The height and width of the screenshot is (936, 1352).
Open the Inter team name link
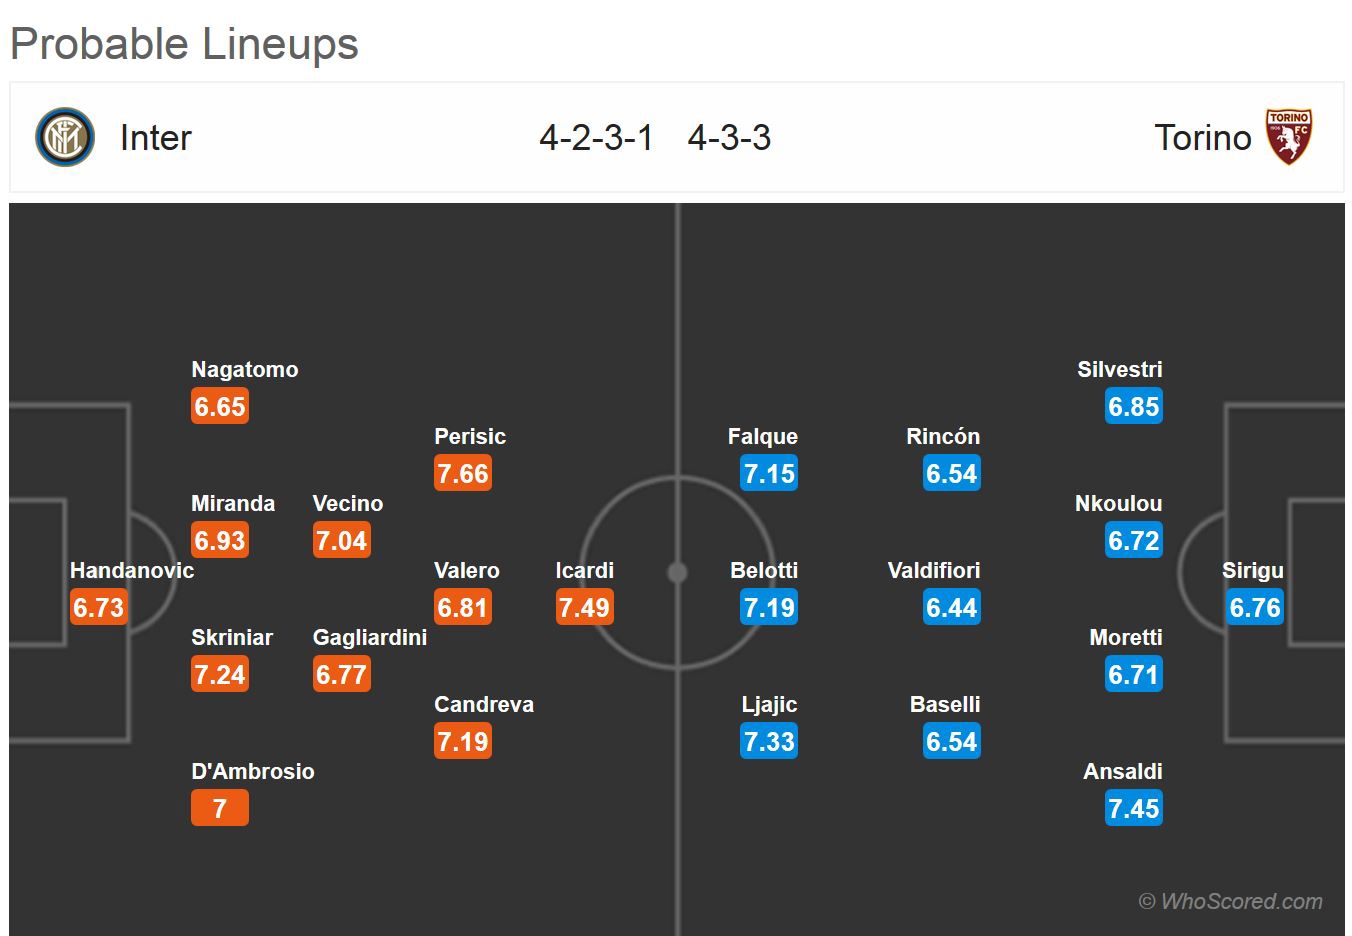click(155, 138)
